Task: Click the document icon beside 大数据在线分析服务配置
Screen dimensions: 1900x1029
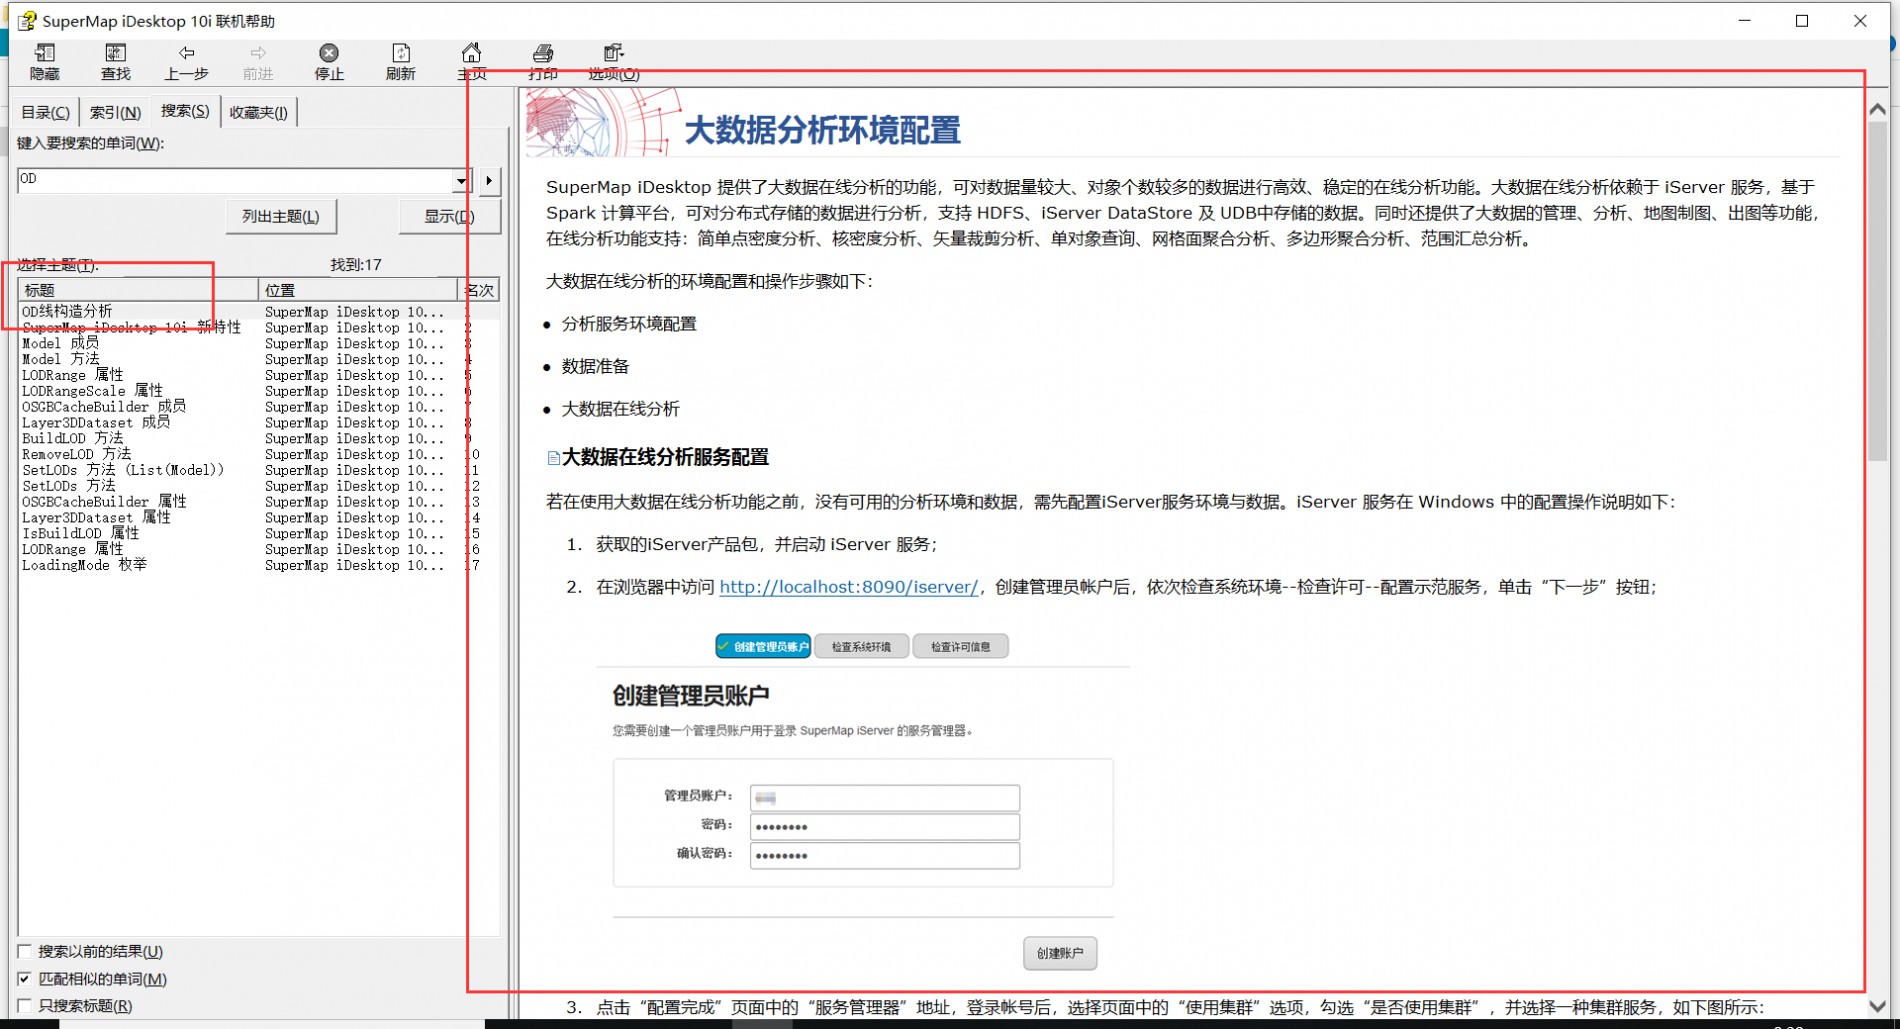Action: [553, 458]
